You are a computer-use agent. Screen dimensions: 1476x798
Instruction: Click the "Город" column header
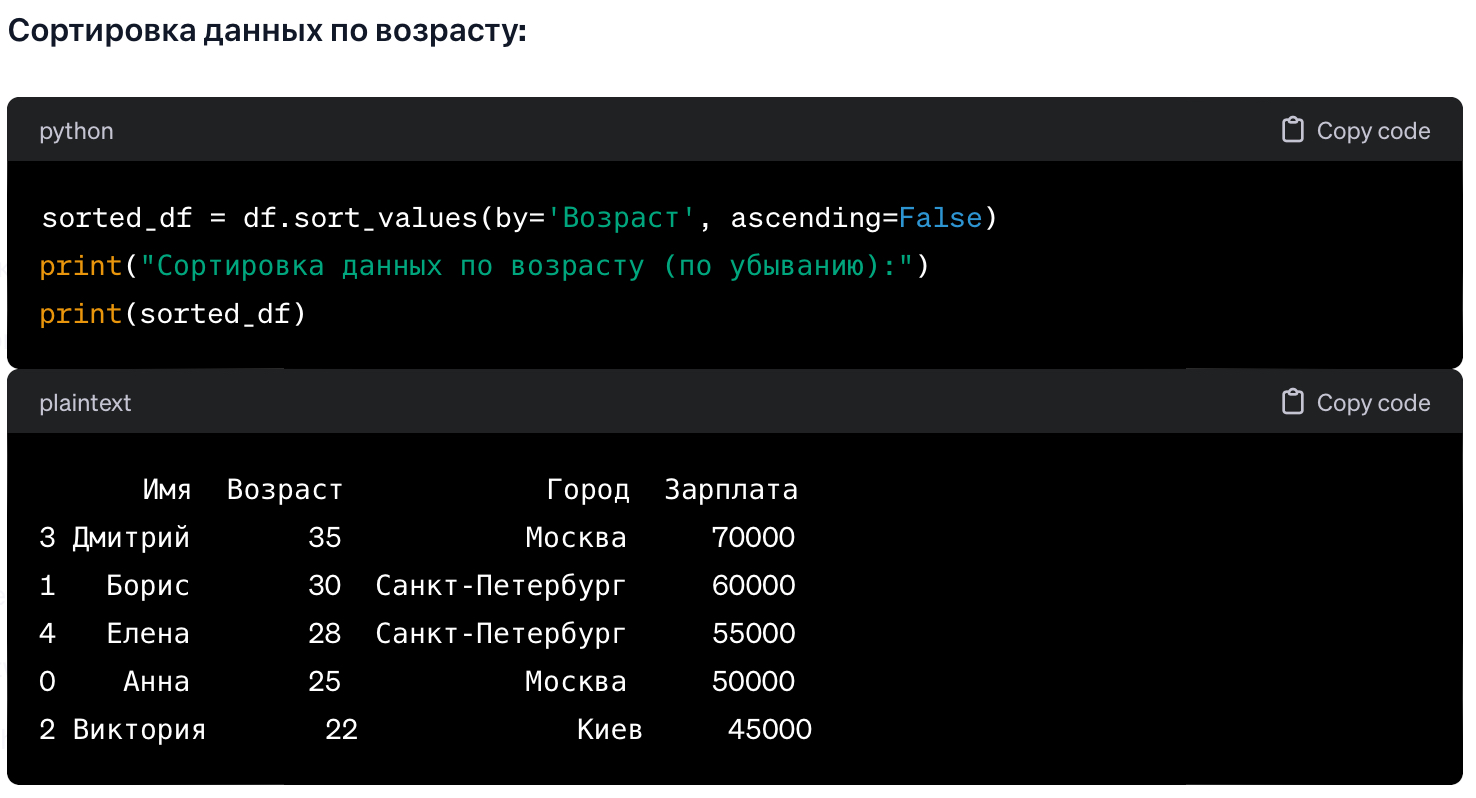(x=588, y=490)
